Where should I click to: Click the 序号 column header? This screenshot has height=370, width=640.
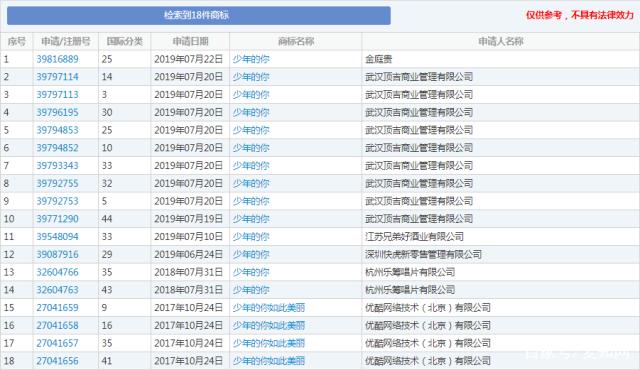pyautogui.click(x=16, y=41)
